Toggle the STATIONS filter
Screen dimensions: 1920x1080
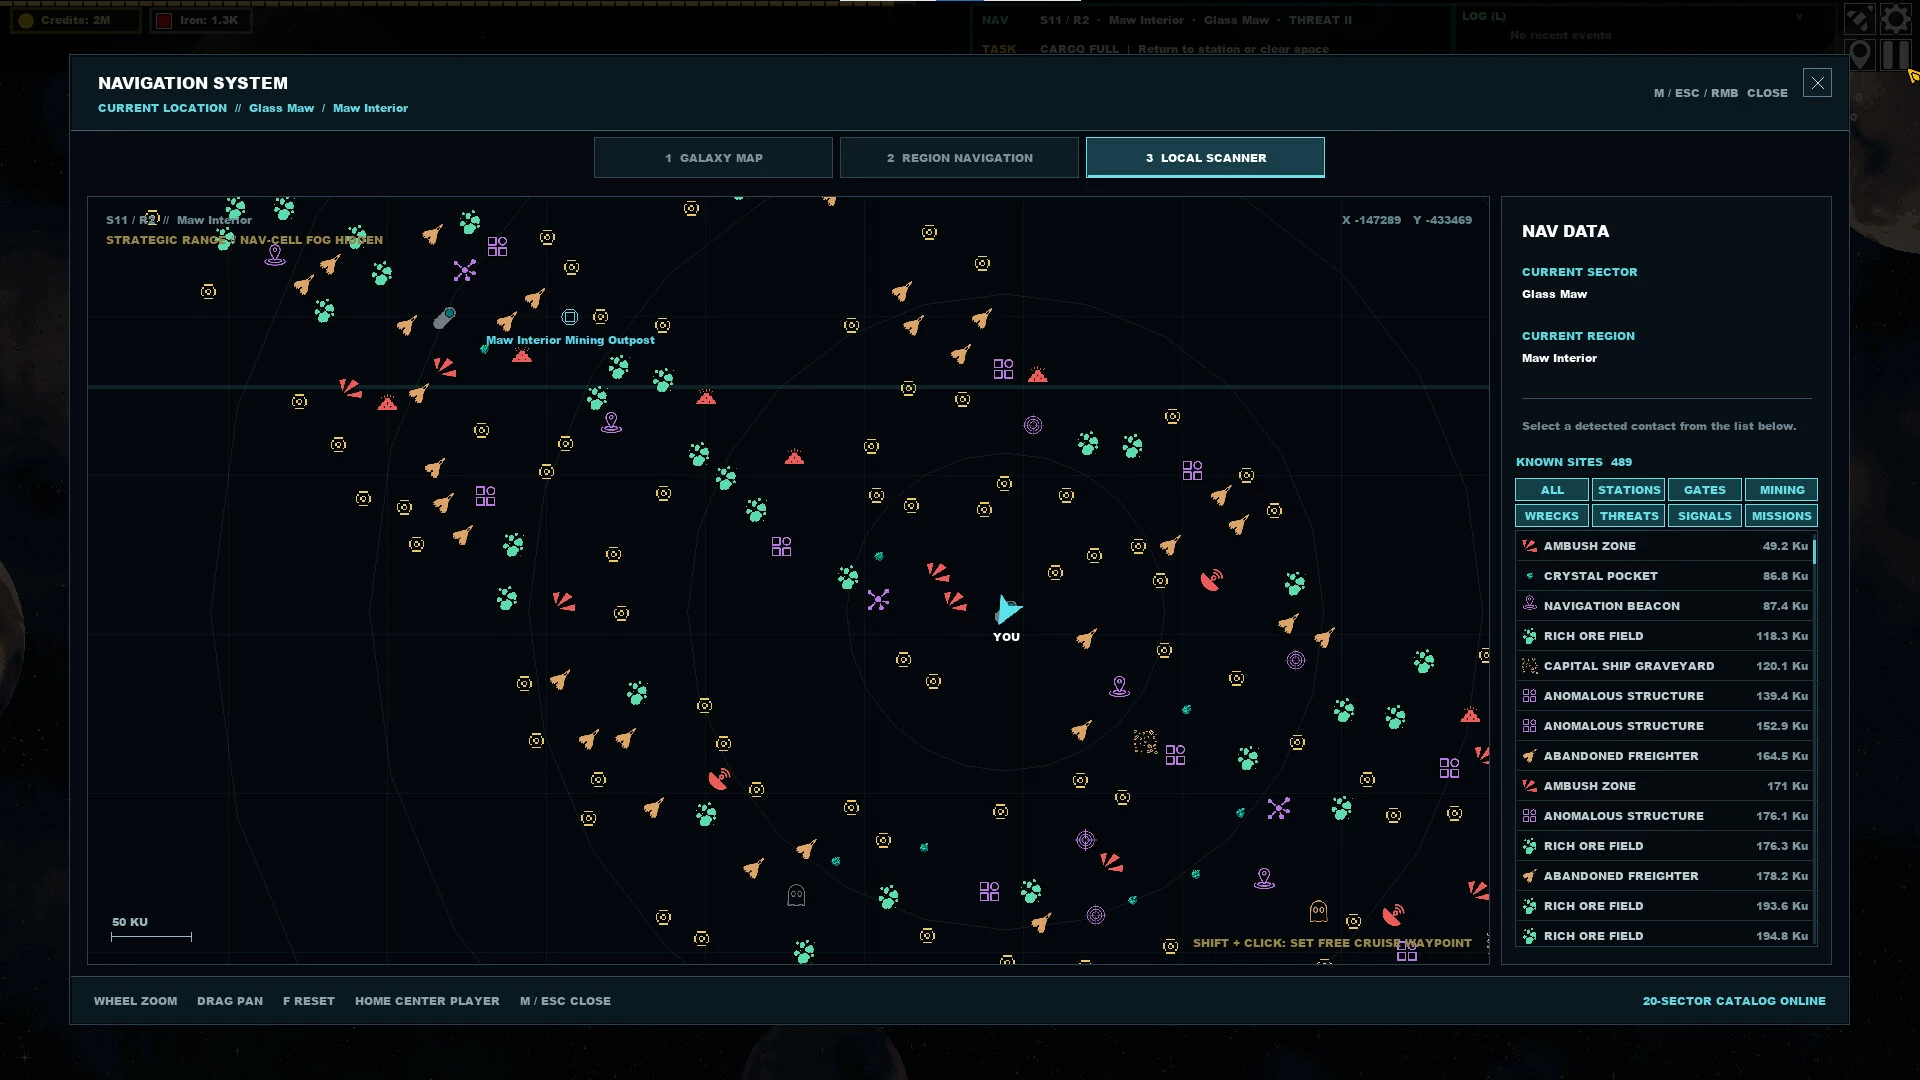pyautogui.click(x=1628, y=490)
